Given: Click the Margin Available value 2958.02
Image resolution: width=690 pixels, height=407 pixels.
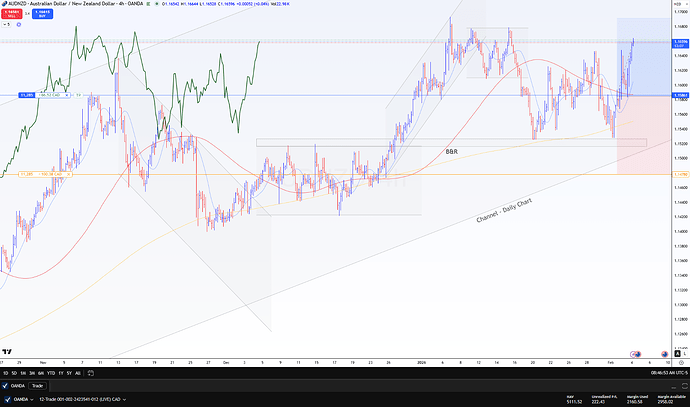Looking at the screenshot, I should click(x=665, y=402).
